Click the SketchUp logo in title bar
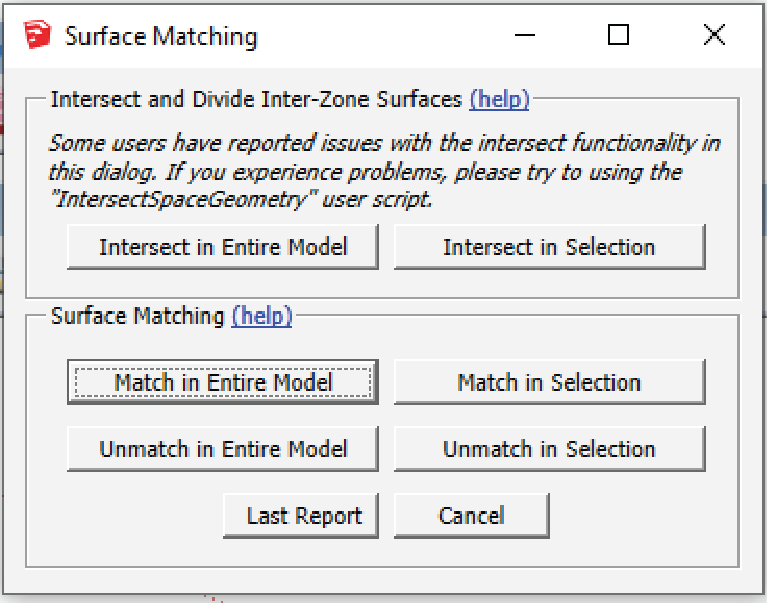767x603 pixels. point(37,37)
